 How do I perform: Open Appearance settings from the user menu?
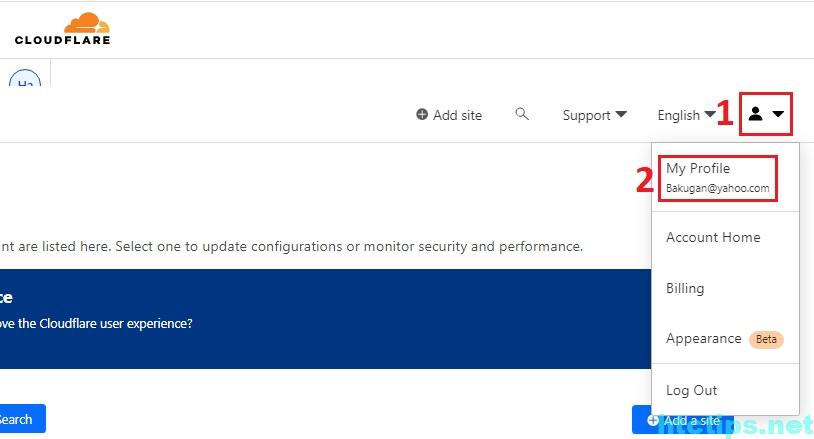(704, 338)
